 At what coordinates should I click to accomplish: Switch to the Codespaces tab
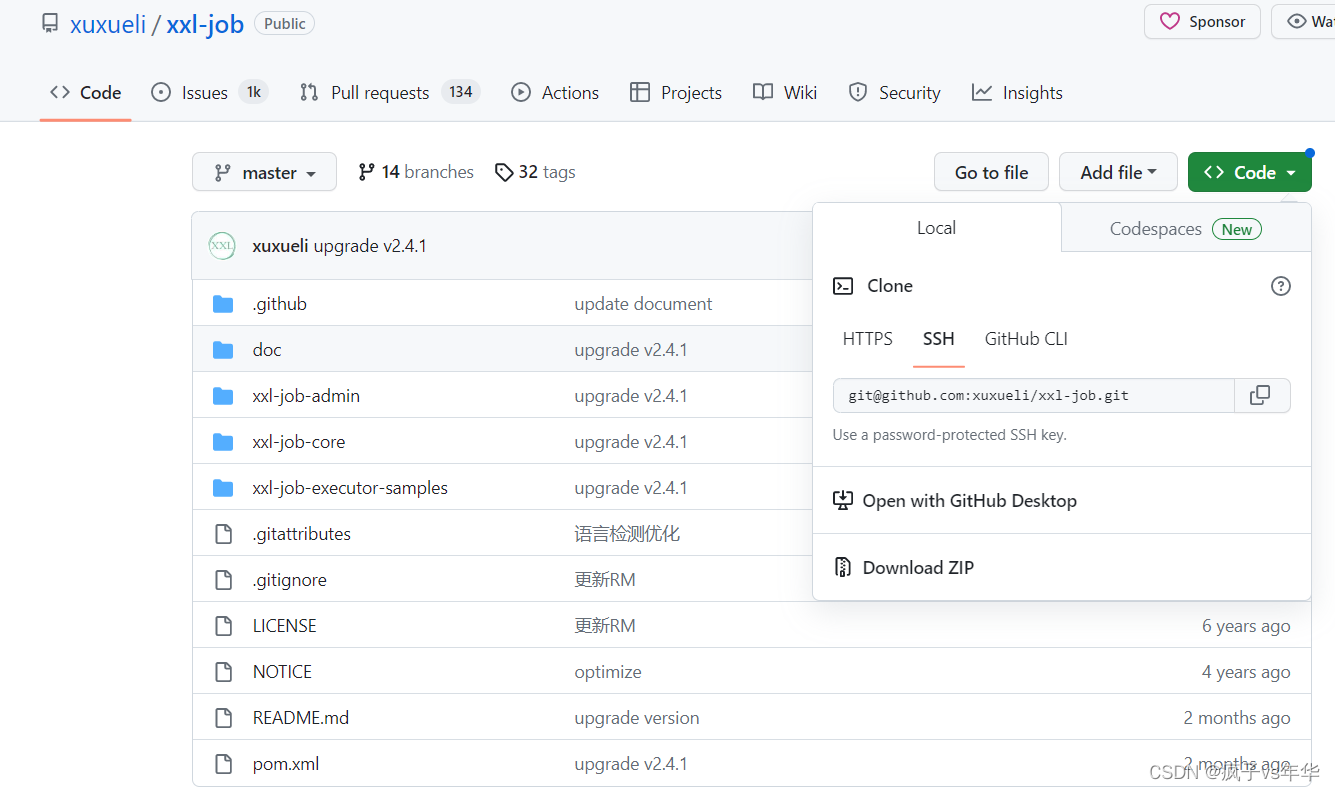point(1186,229)
